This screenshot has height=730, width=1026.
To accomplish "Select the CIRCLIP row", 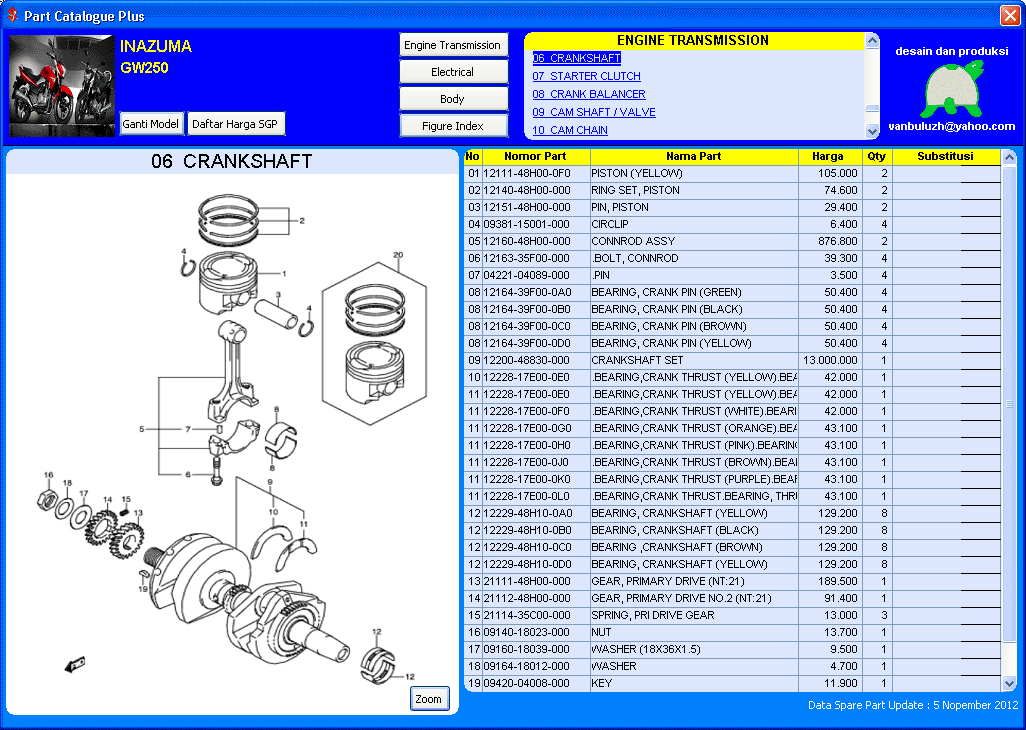I will point(732,224).
